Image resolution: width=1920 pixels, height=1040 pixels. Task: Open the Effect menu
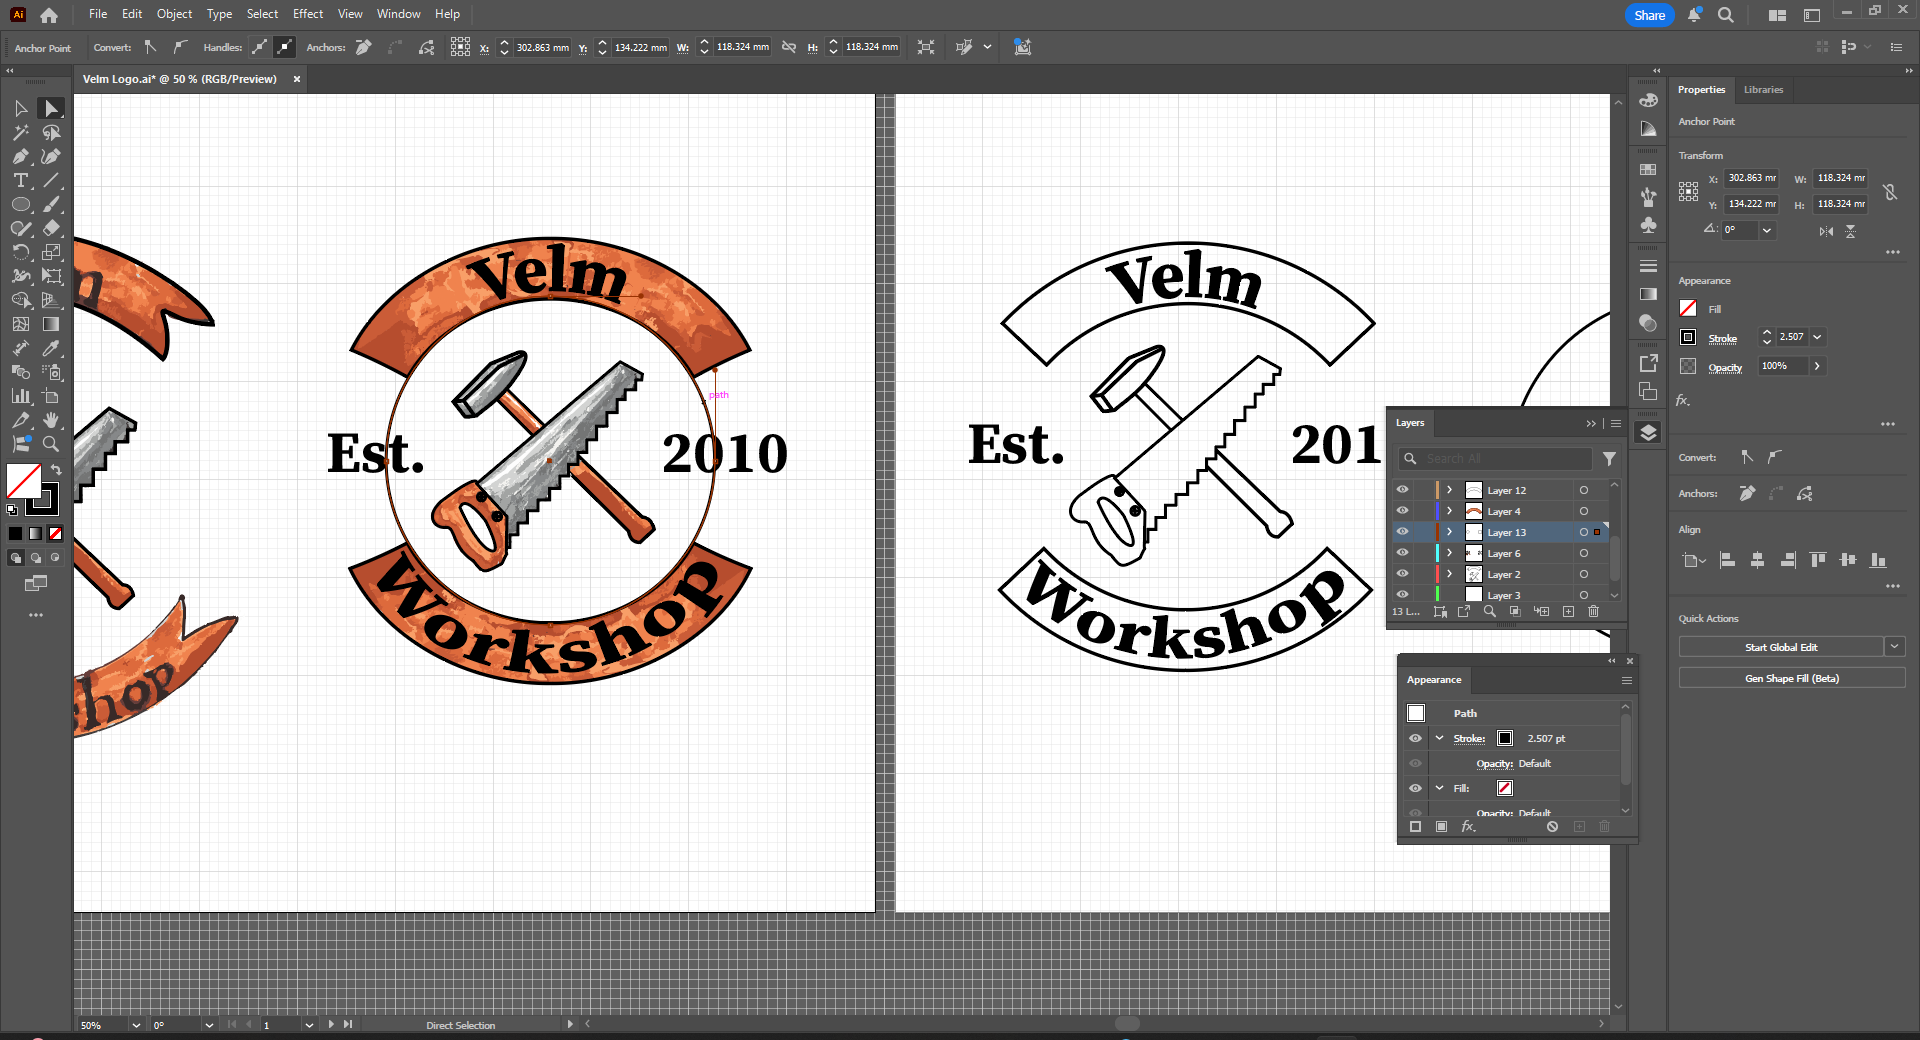tap(308, 14)
